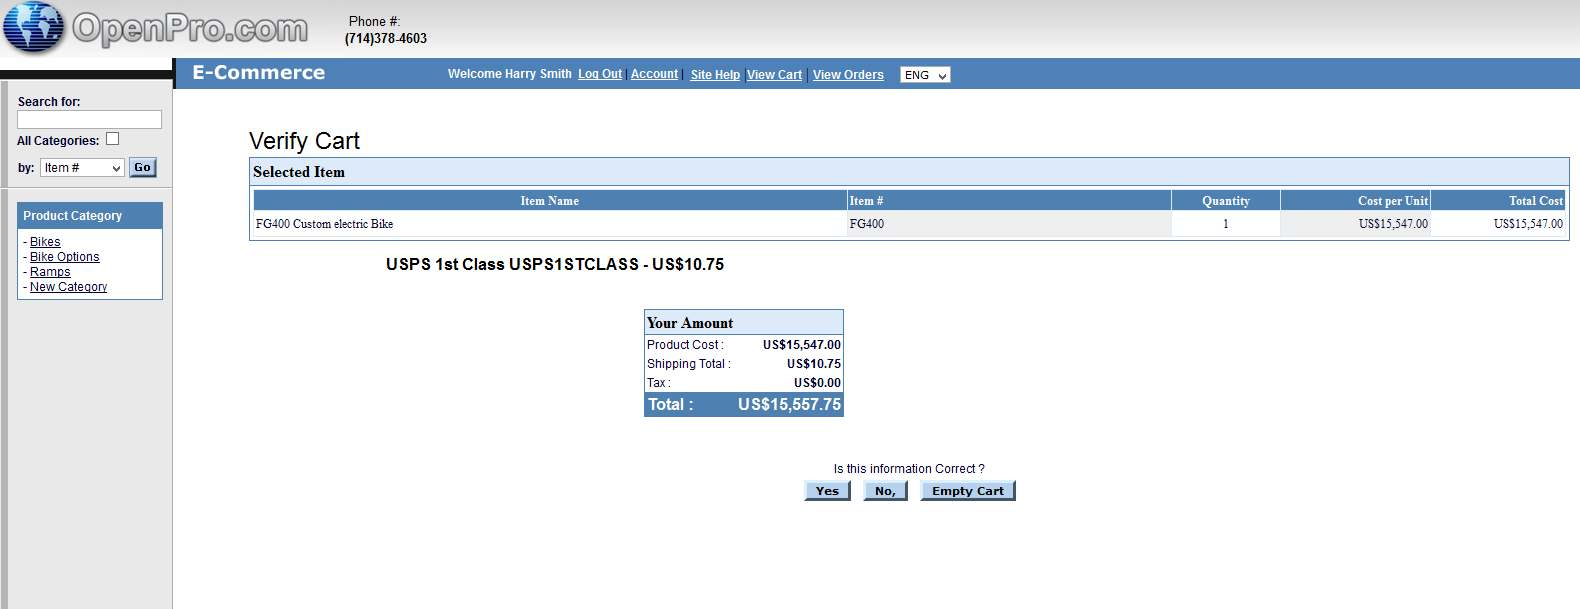The width and height of the screenshot is (1580, 609).
Task: Open the New Category link
Action: coord(68,287)
